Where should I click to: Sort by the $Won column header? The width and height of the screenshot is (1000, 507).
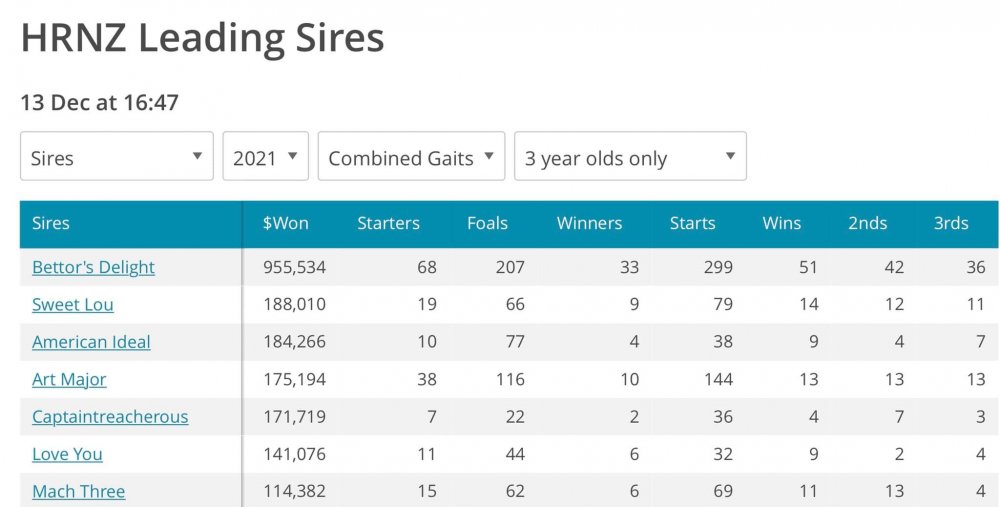[285, 223]
